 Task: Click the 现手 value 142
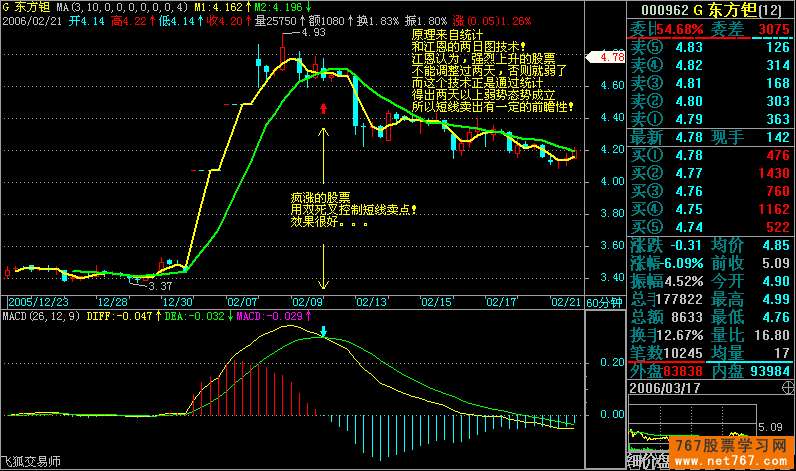coord(778,137)
